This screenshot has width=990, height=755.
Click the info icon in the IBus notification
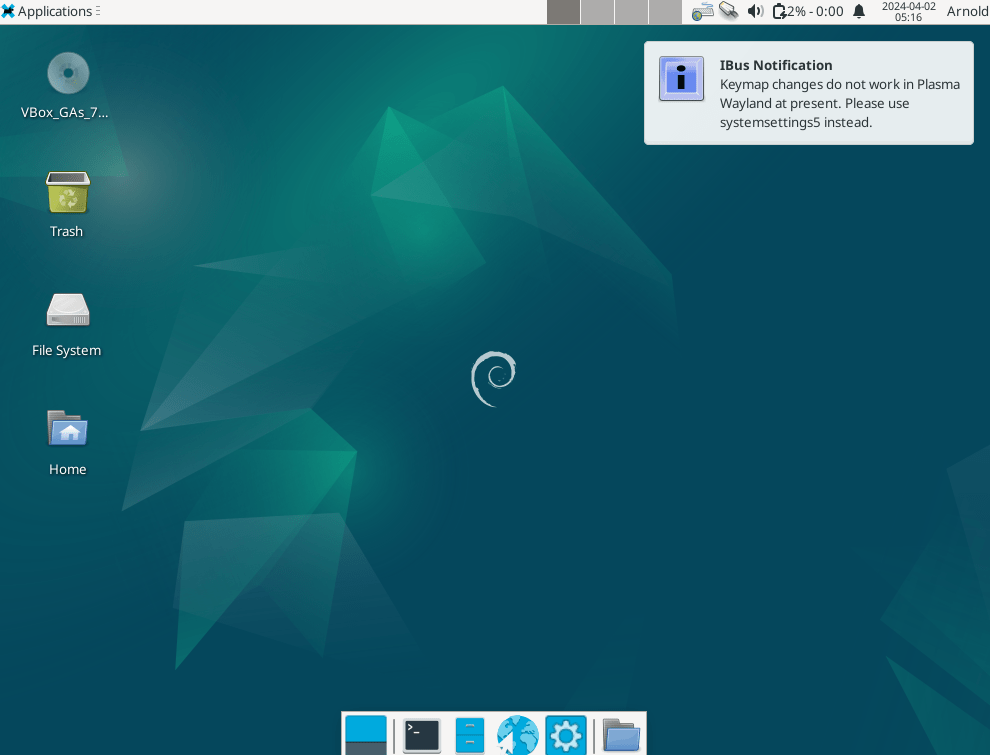(681, 79)
